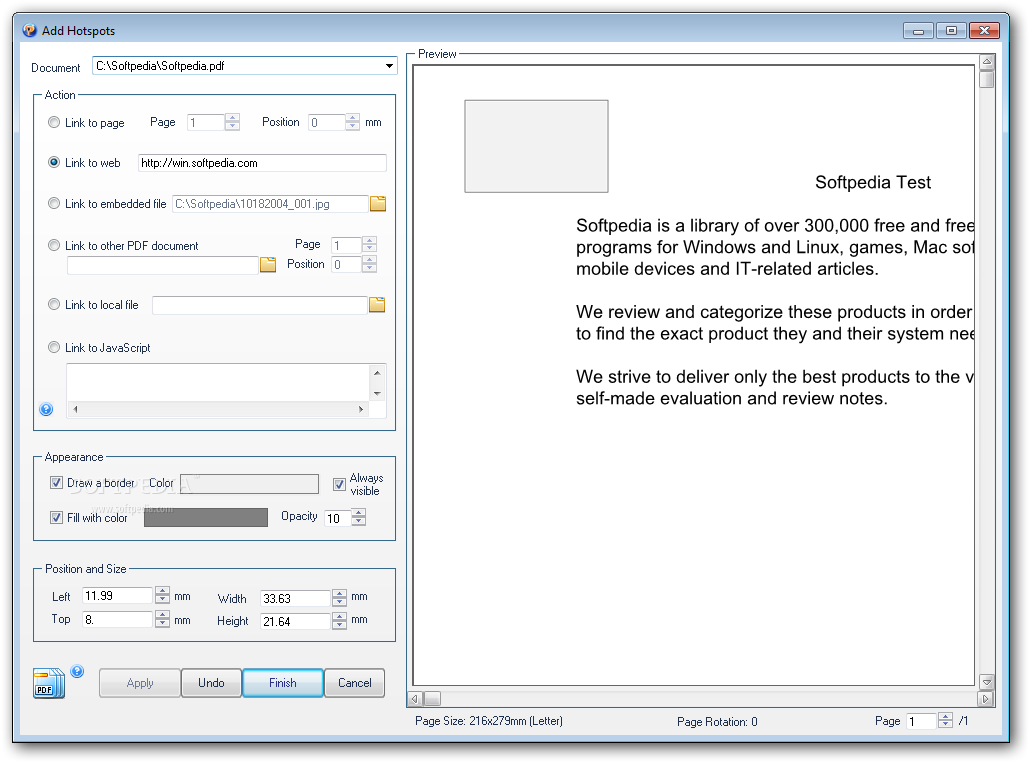
Task: Browse for embedded file with folder icon
Action: coord(378,204)
